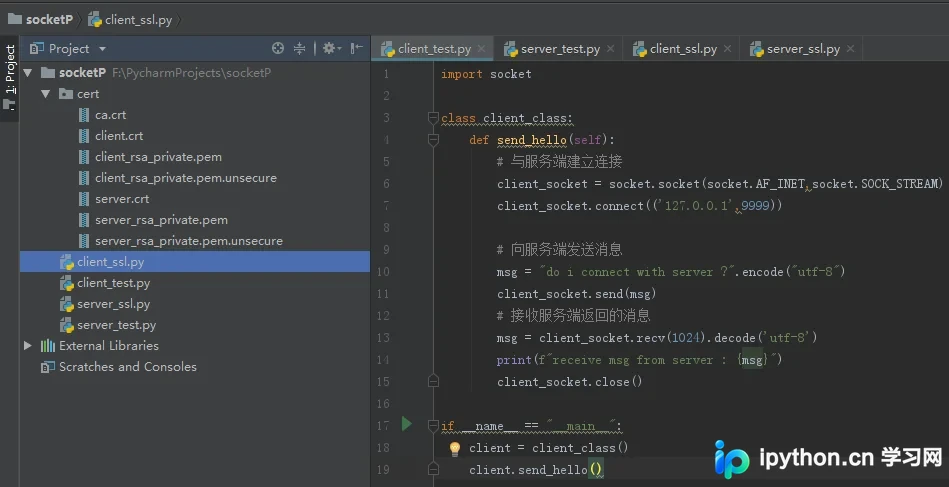Click the send_hello method name

[x=531, y=140]
